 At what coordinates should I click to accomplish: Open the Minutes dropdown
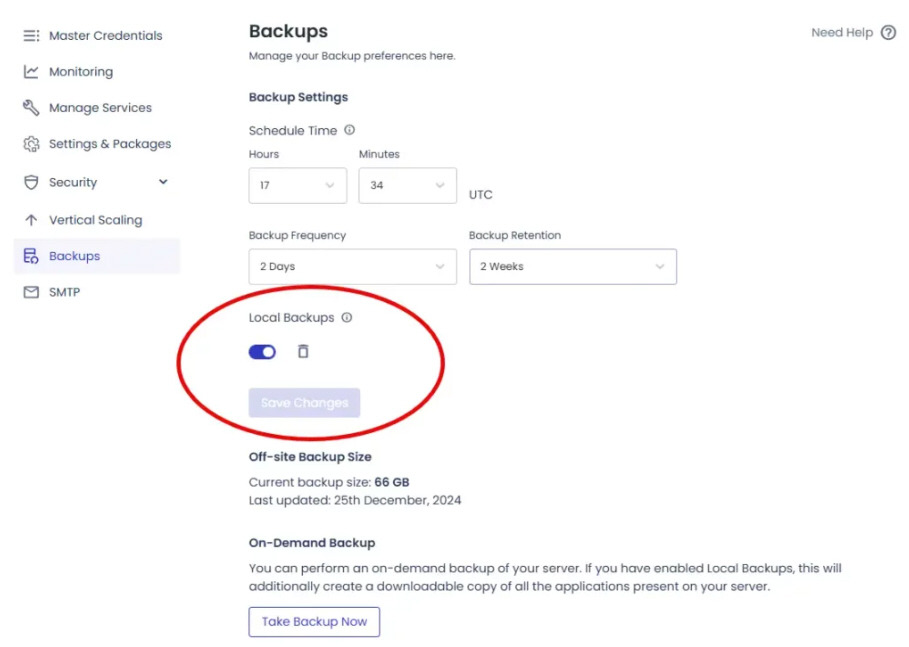point(407,186)
